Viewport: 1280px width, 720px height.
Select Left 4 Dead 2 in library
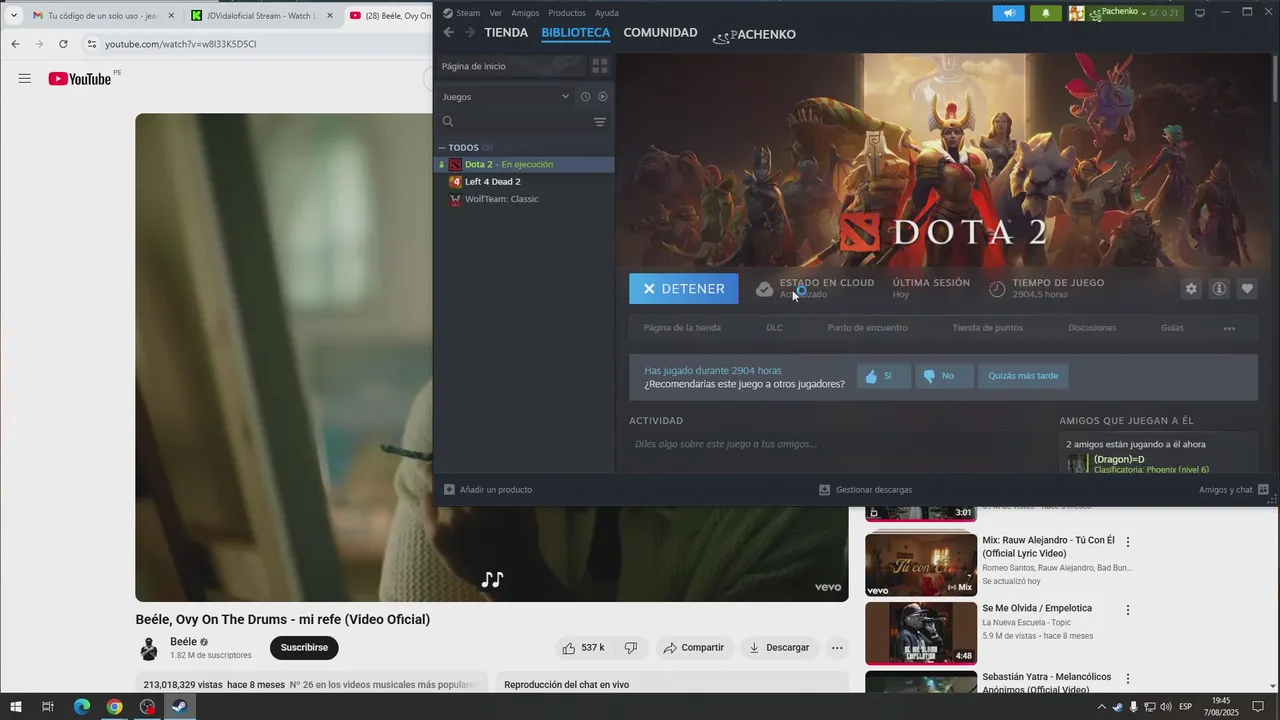[492, 182]
